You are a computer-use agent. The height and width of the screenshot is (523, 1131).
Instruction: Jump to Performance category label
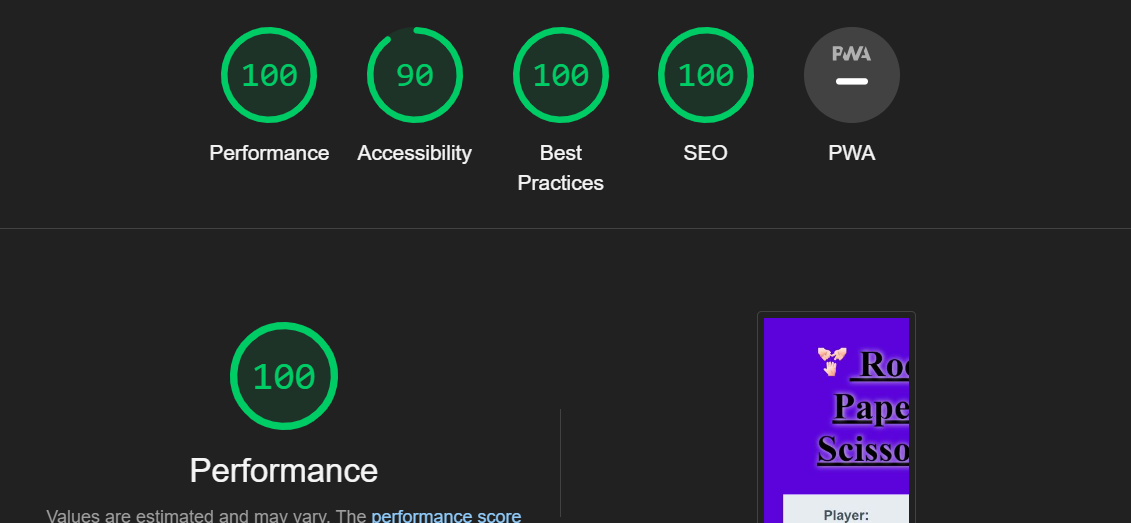pos(269,153)
